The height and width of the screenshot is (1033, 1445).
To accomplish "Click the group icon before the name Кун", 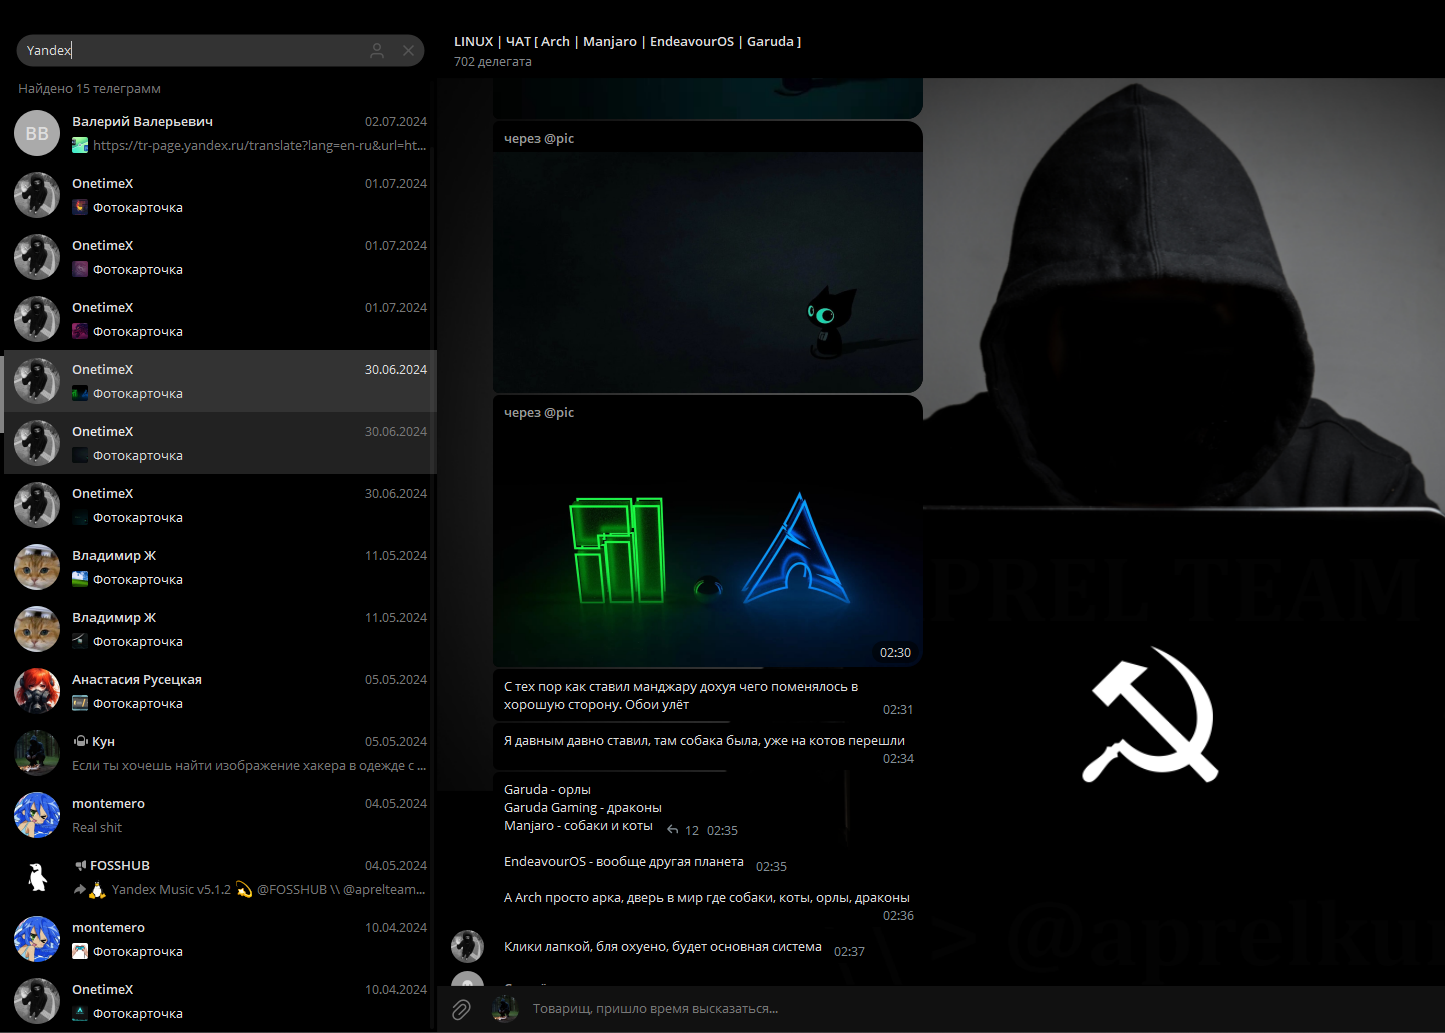I will click(x=80, y=741).
